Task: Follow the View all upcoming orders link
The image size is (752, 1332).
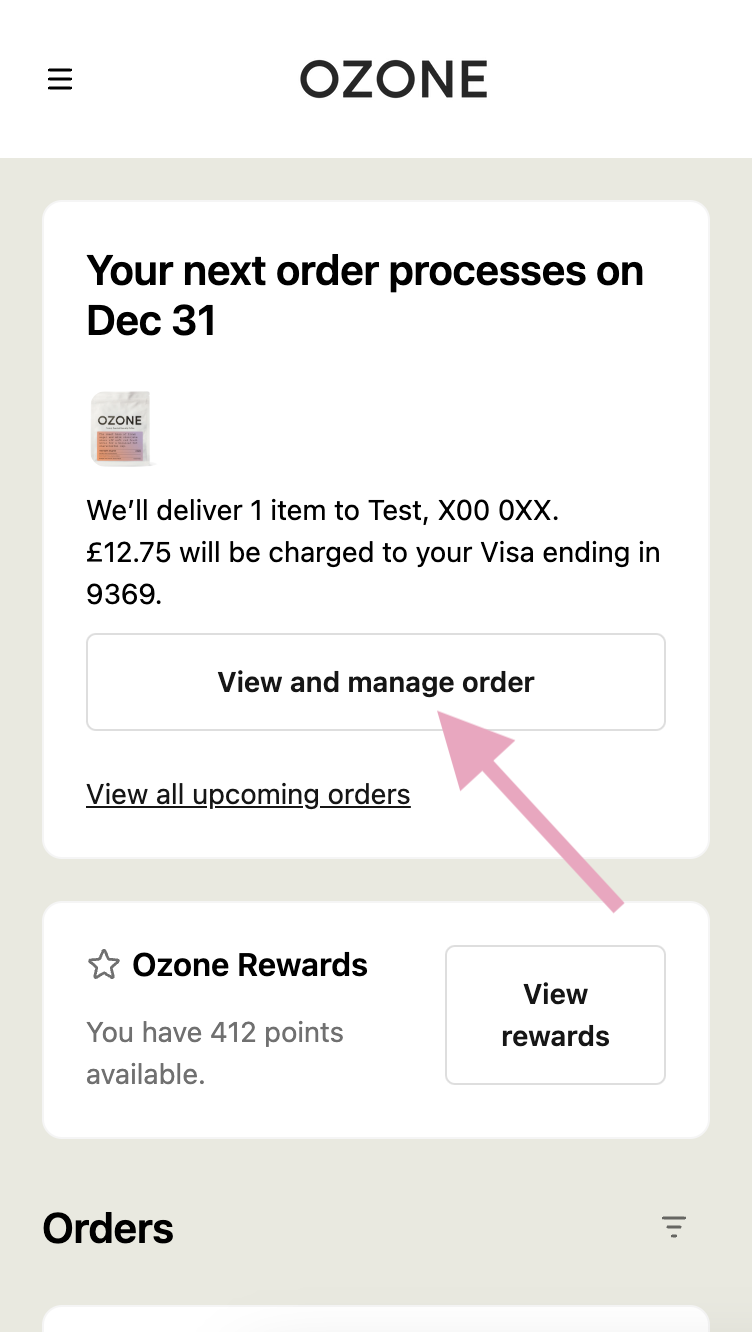Action: [248, 794]
